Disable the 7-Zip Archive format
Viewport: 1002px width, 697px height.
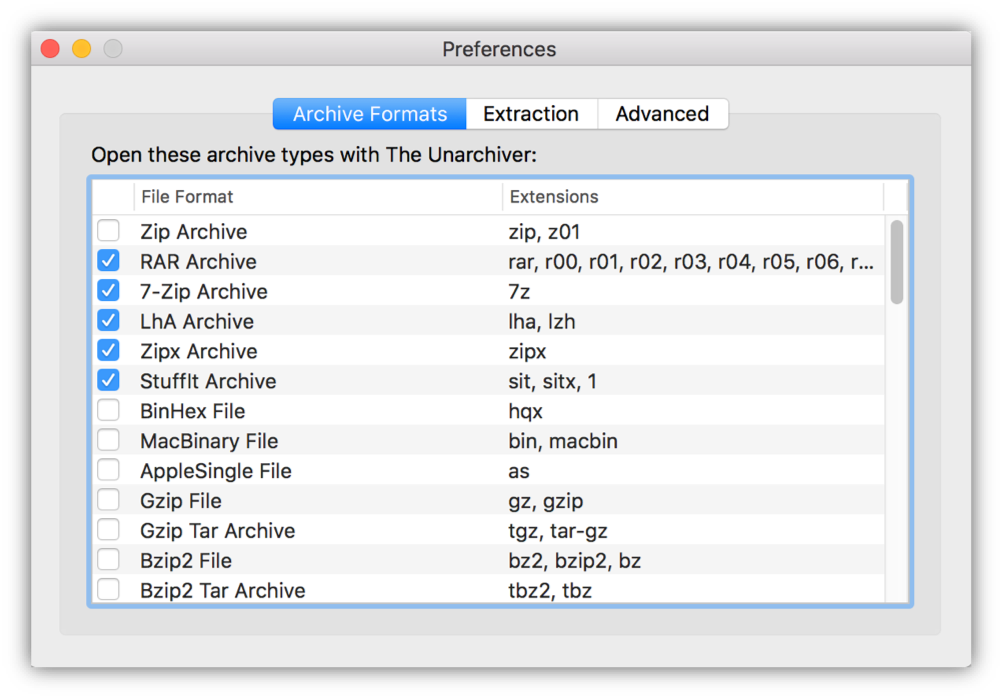(108, 291)
